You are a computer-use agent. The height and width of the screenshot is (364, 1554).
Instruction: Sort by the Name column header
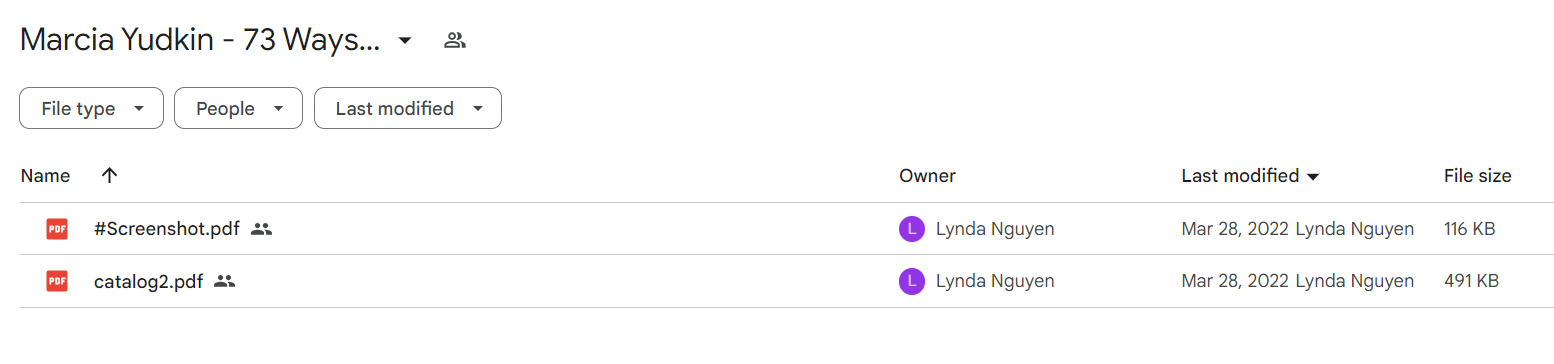tap(45, 176)
